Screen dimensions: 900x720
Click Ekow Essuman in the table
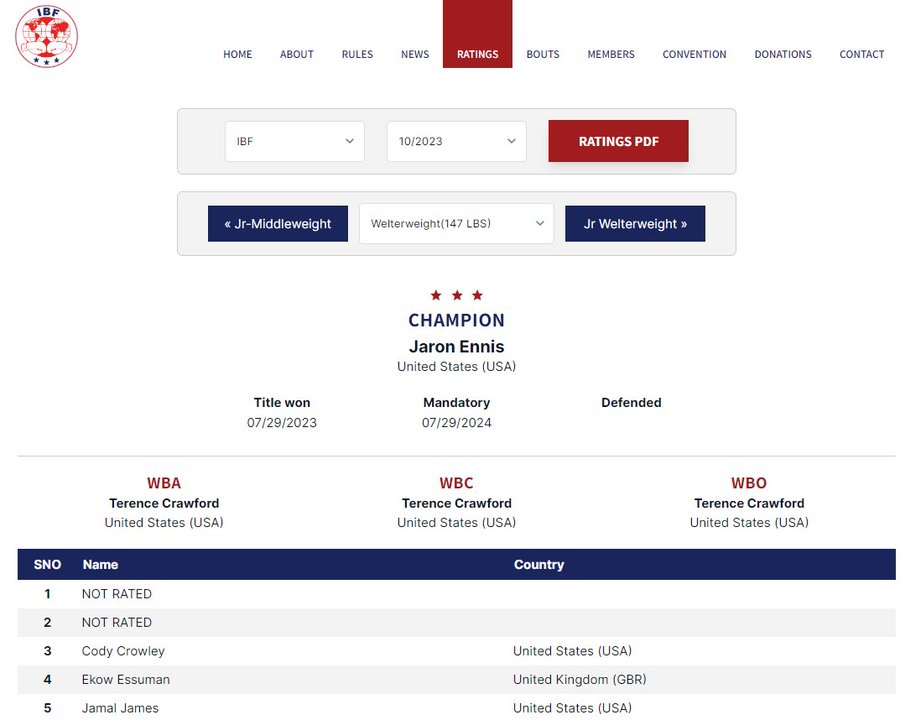pos(126,680)
